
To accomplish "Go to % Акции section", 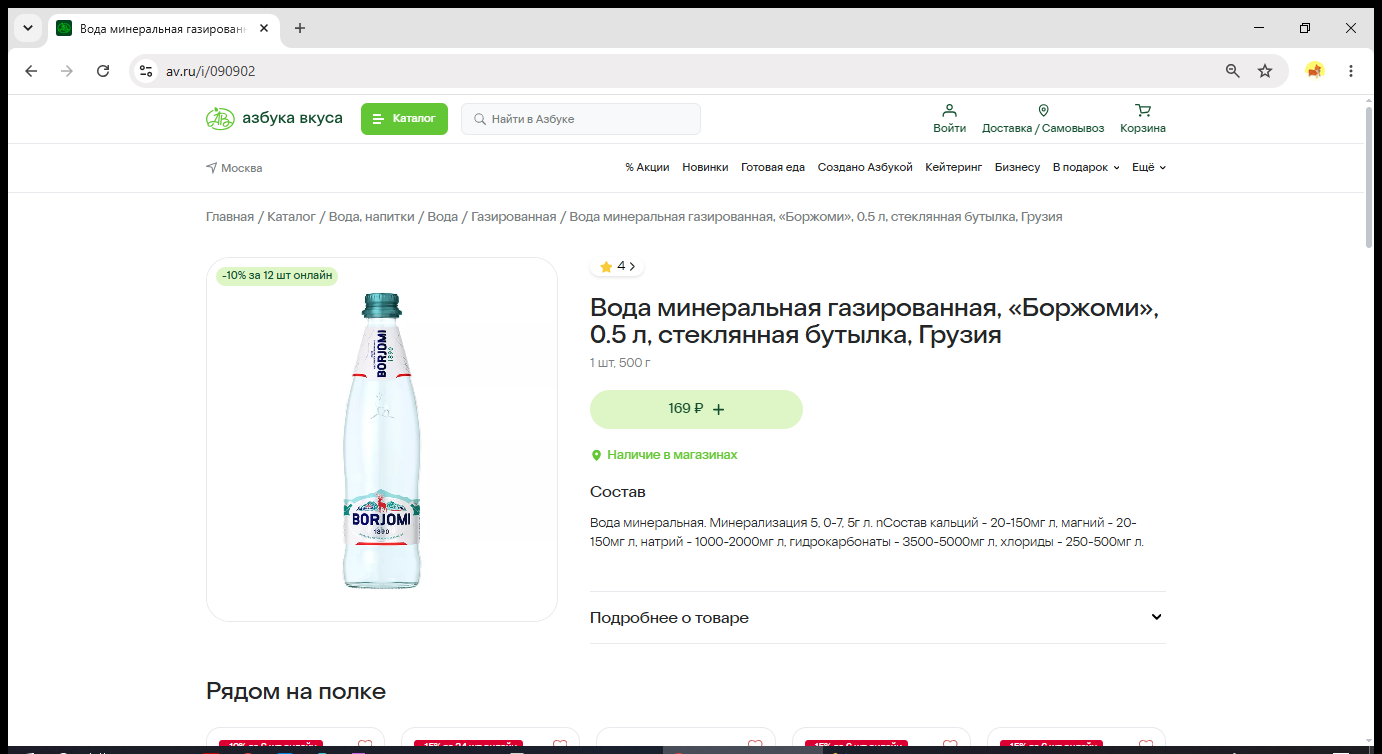I will click(x=647, y=168).
